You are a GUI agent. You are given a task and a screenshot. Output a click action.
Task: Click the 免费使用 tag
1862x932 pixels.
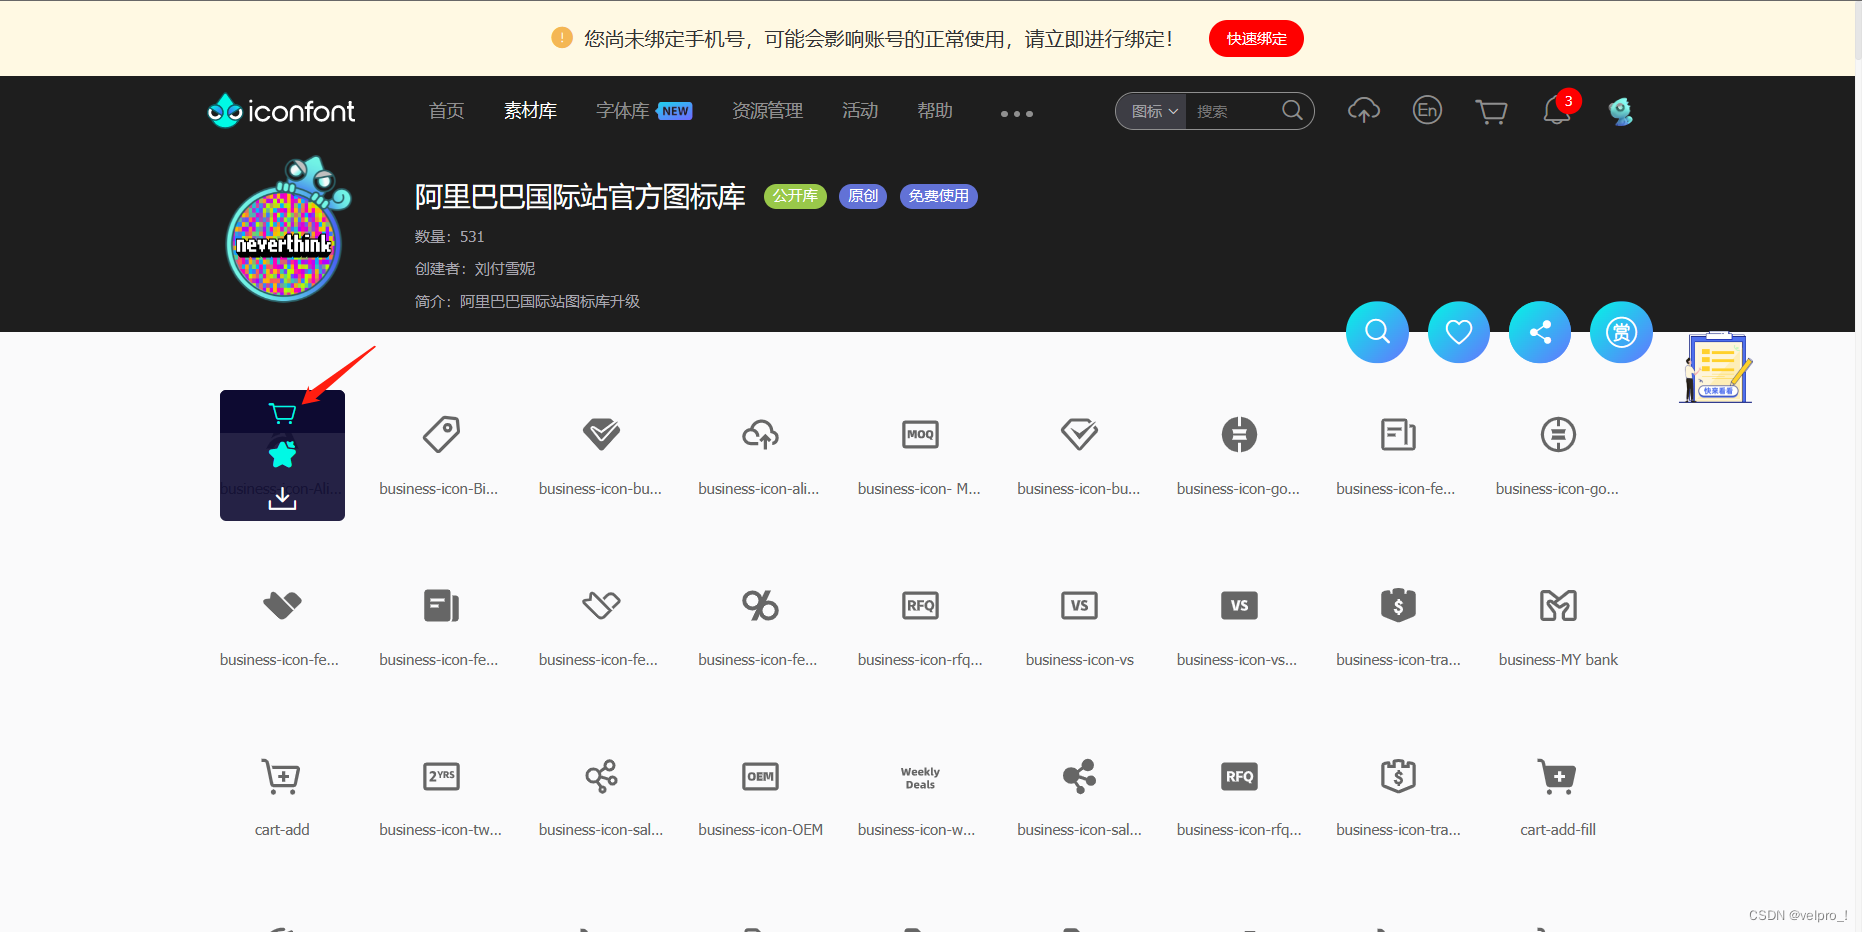click(938, 196)
